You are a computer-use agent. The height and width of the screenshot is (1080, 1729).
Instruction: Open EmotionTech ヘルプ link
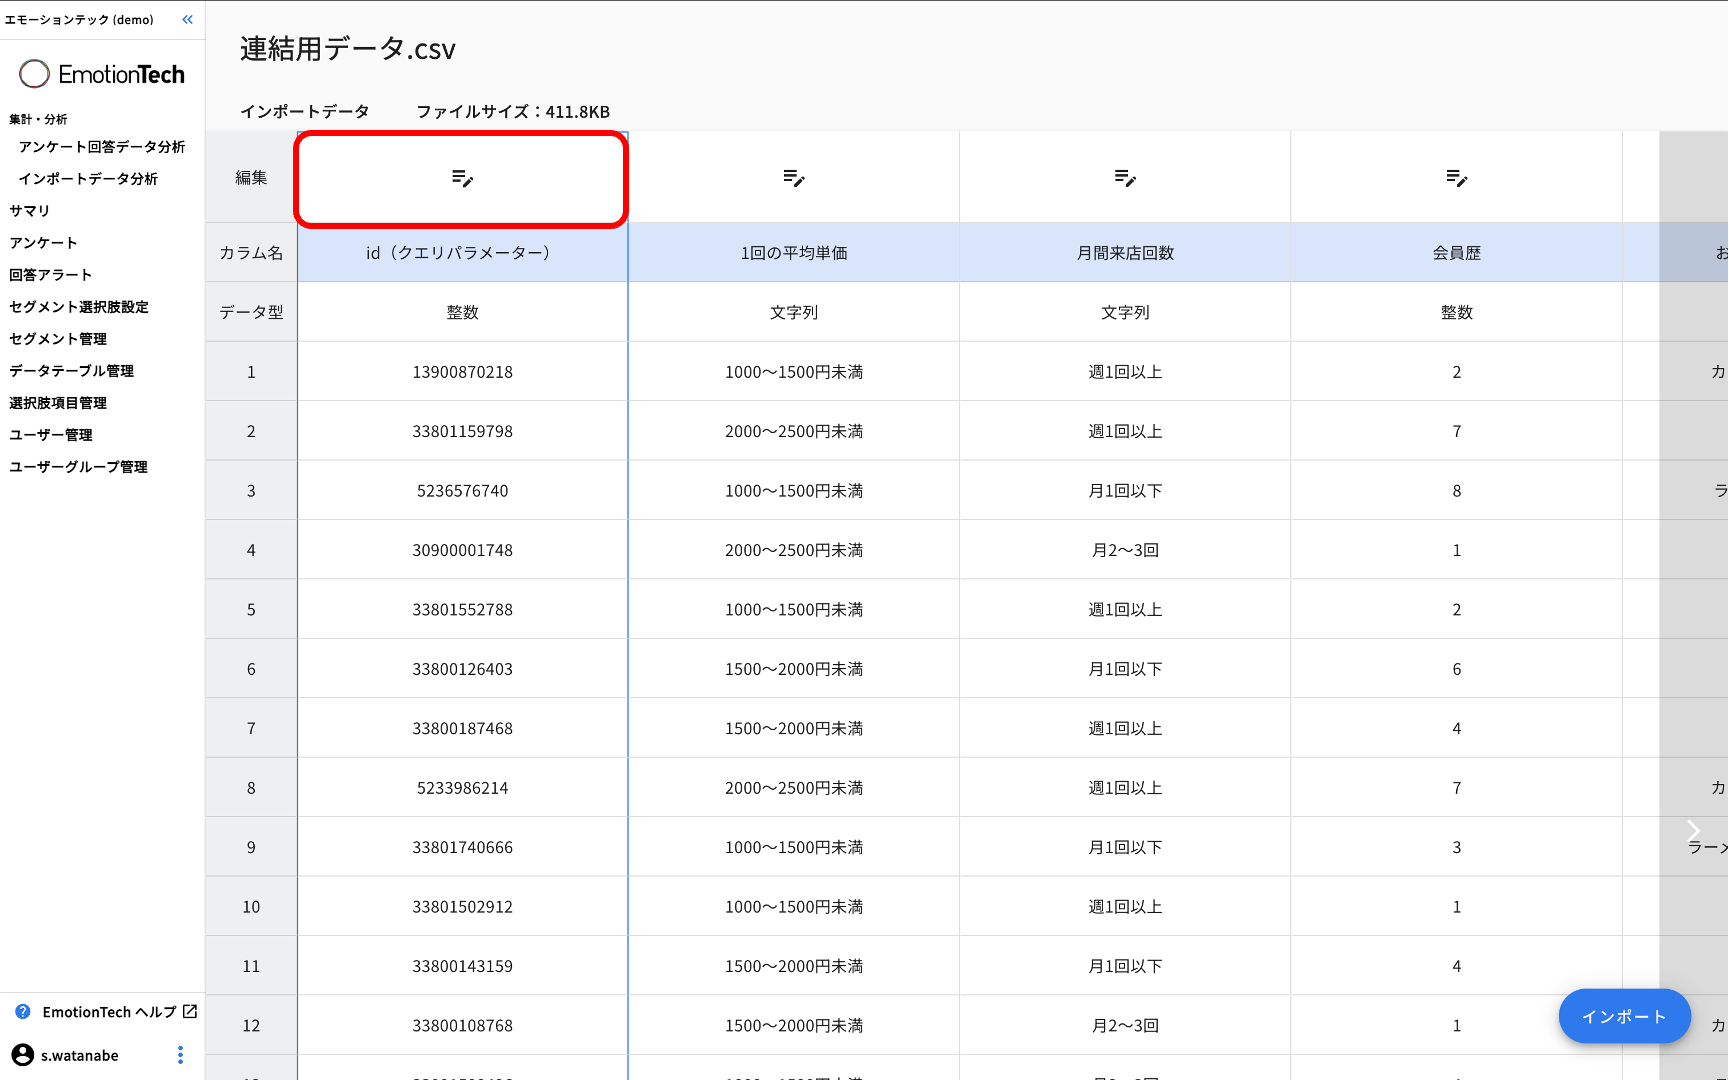110,1012
